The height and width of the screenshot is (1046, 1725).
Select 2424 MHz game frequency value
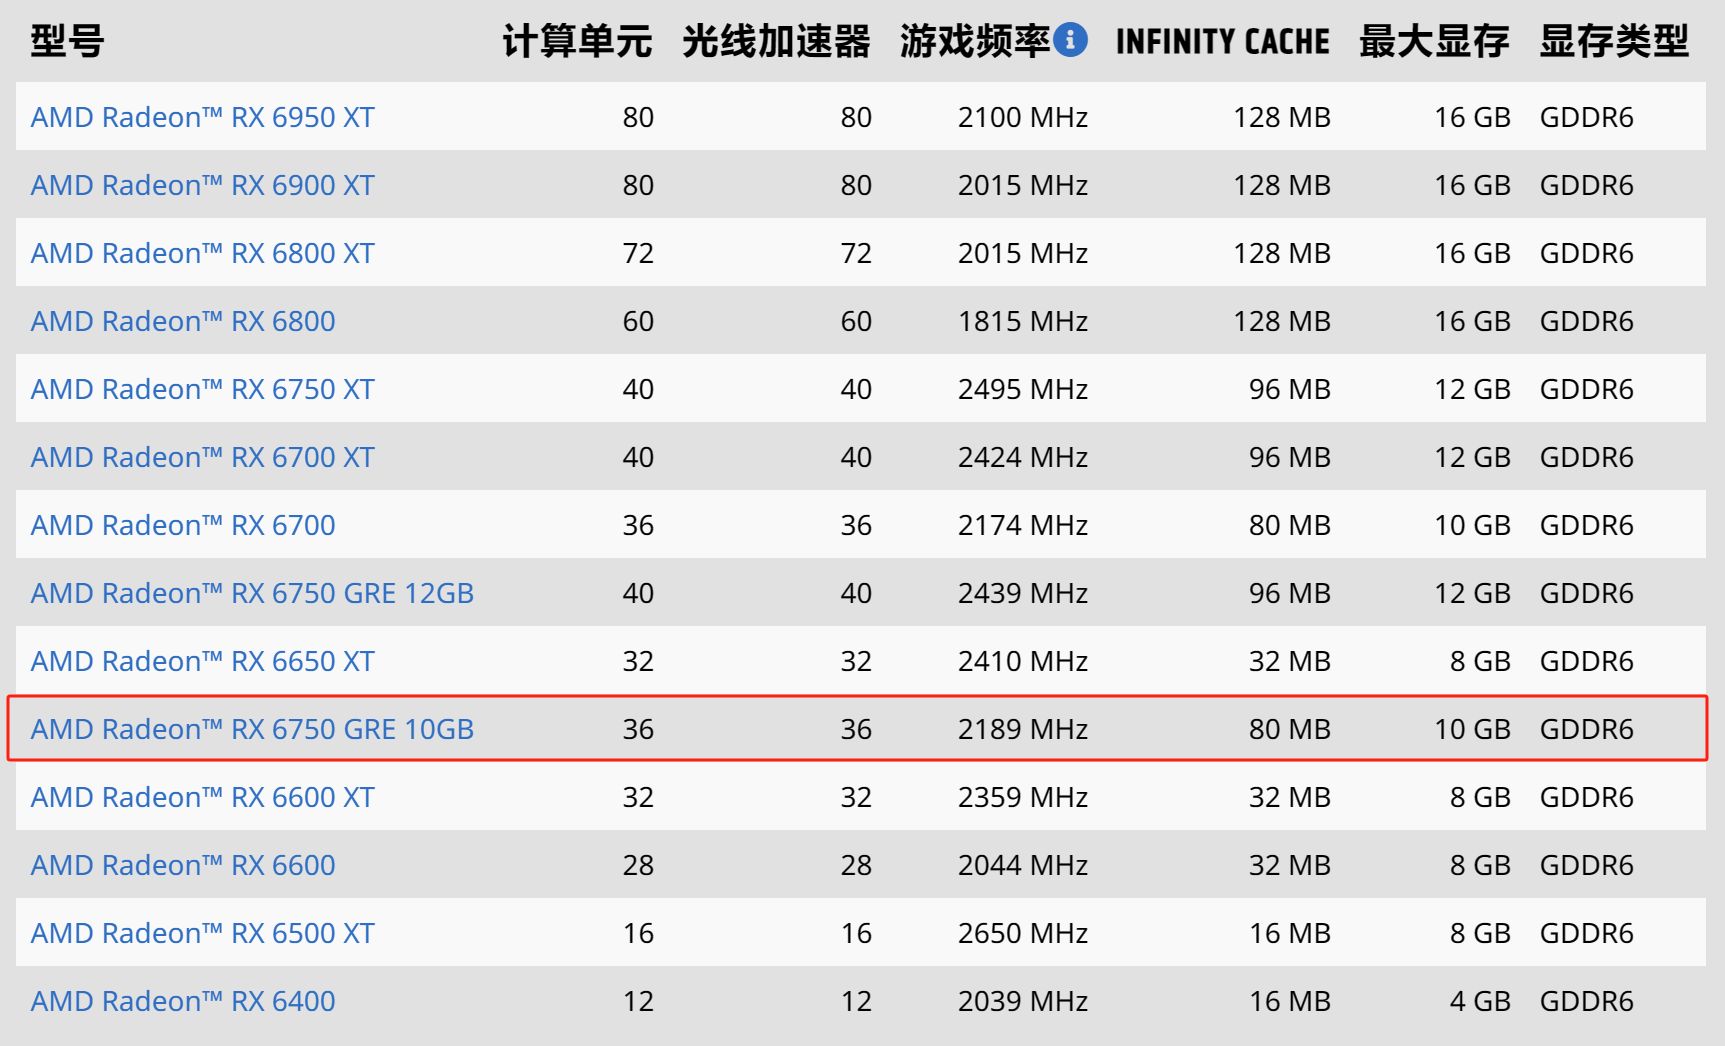pos(1023,457)
